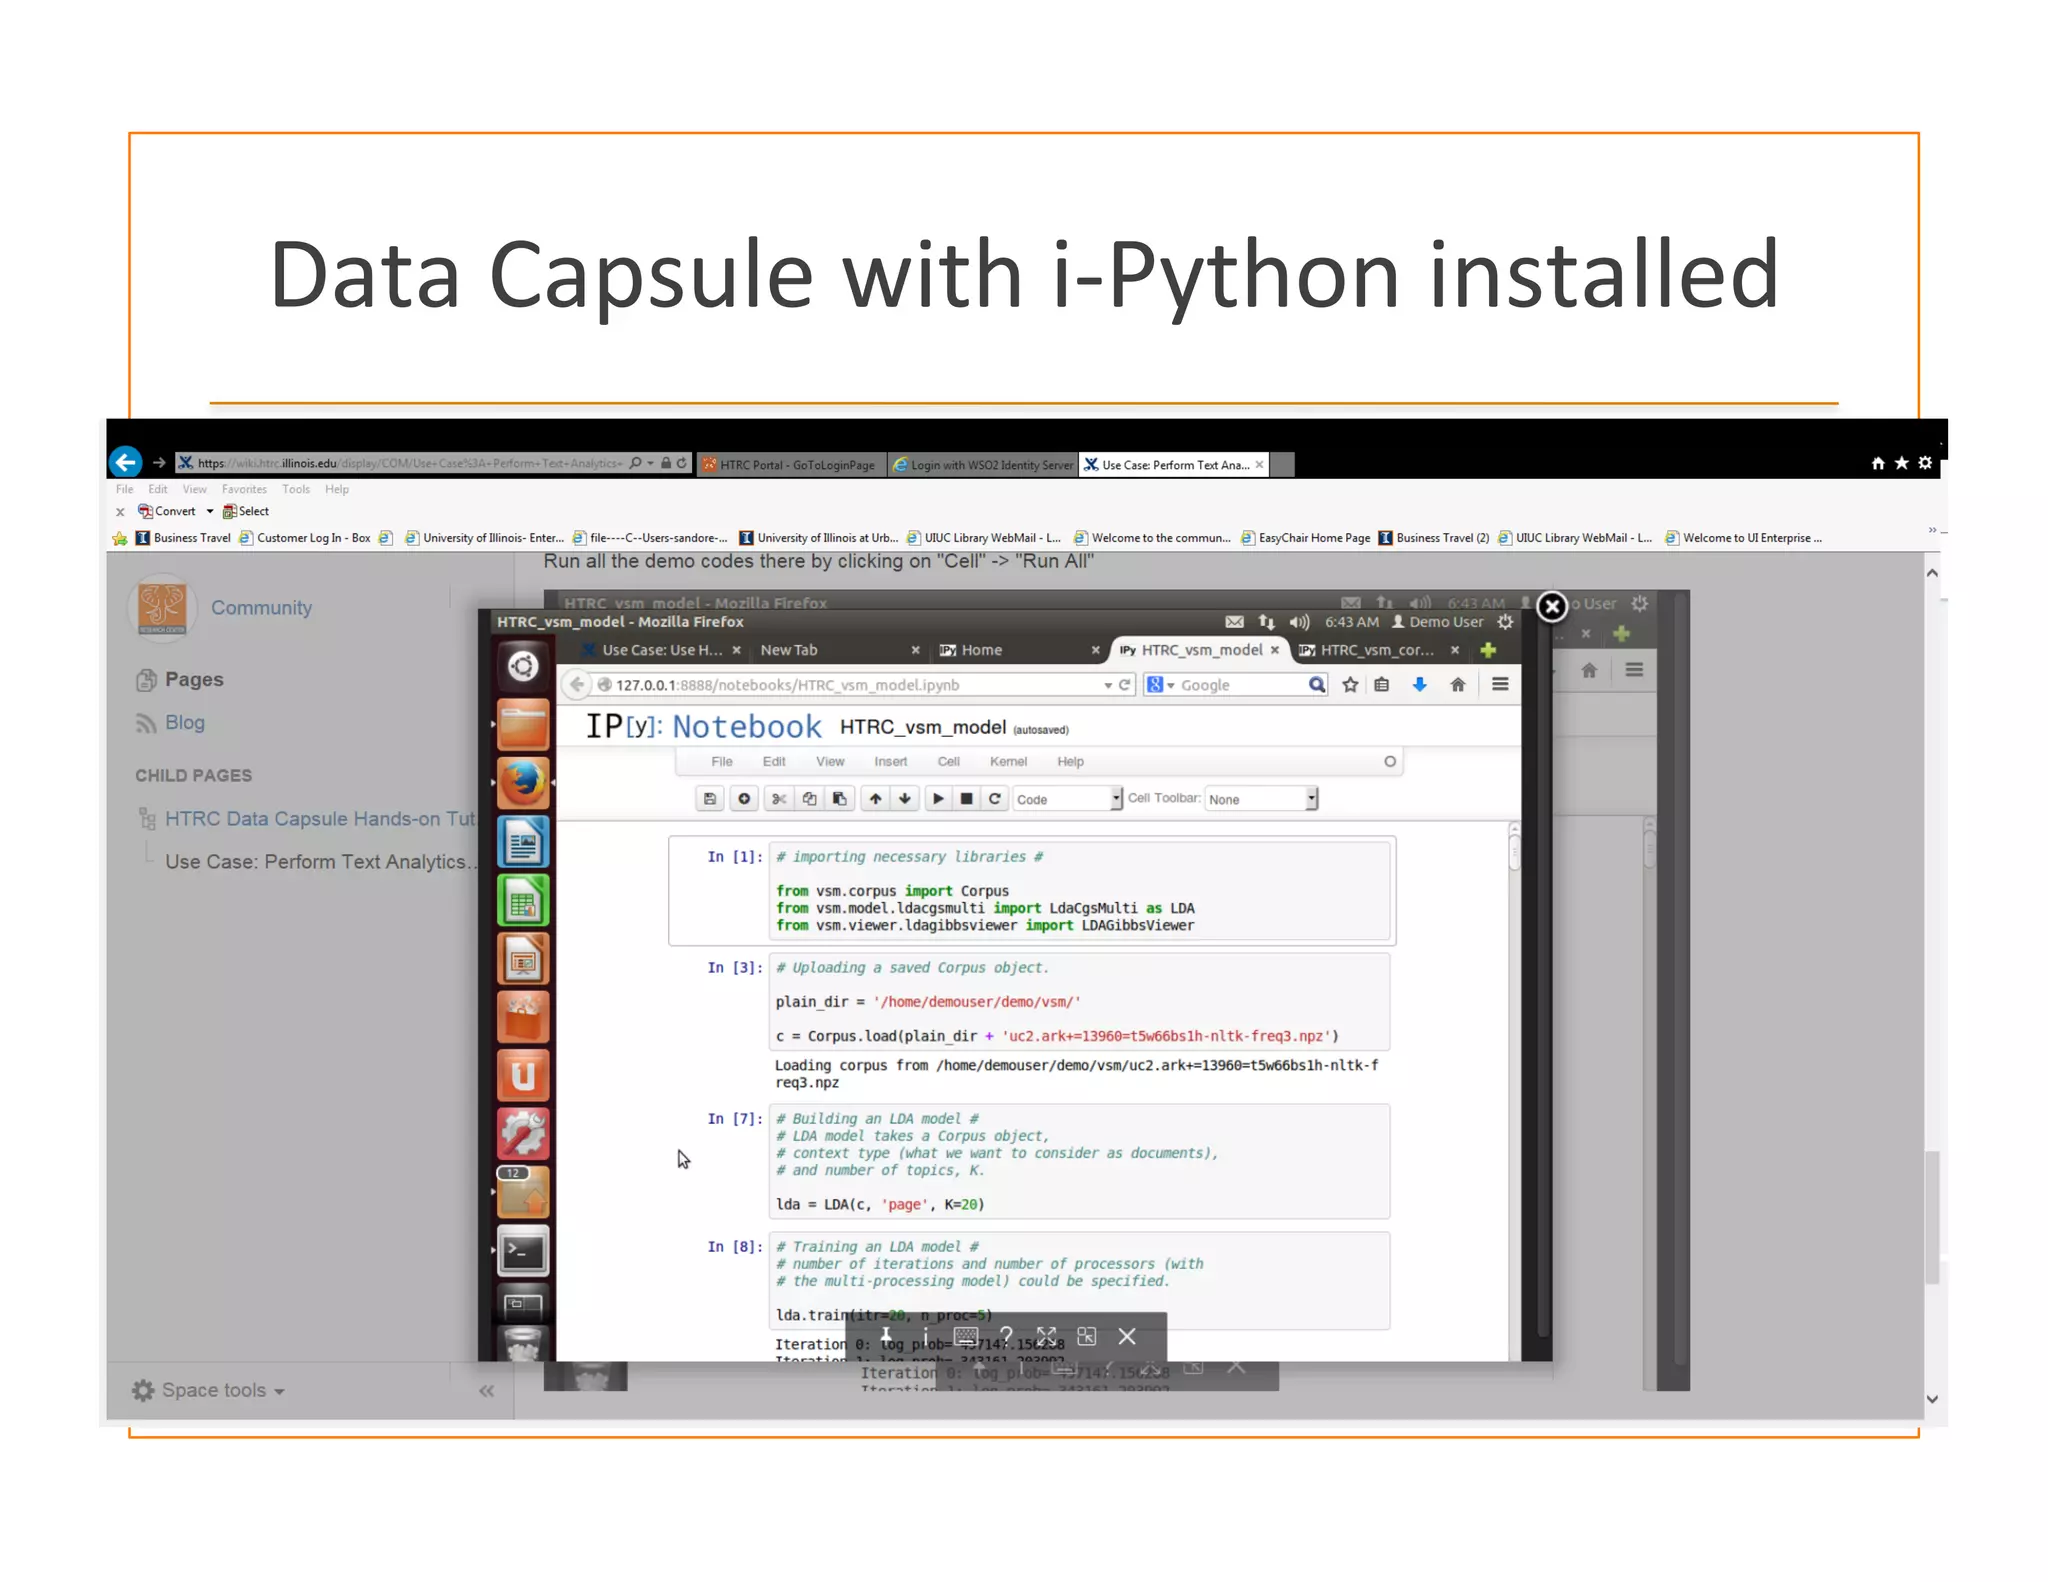Expand the Cell Toolbar None dropdown
The height and width of the screenshot is (1582, 2048).
click(x=1261, y=799)
